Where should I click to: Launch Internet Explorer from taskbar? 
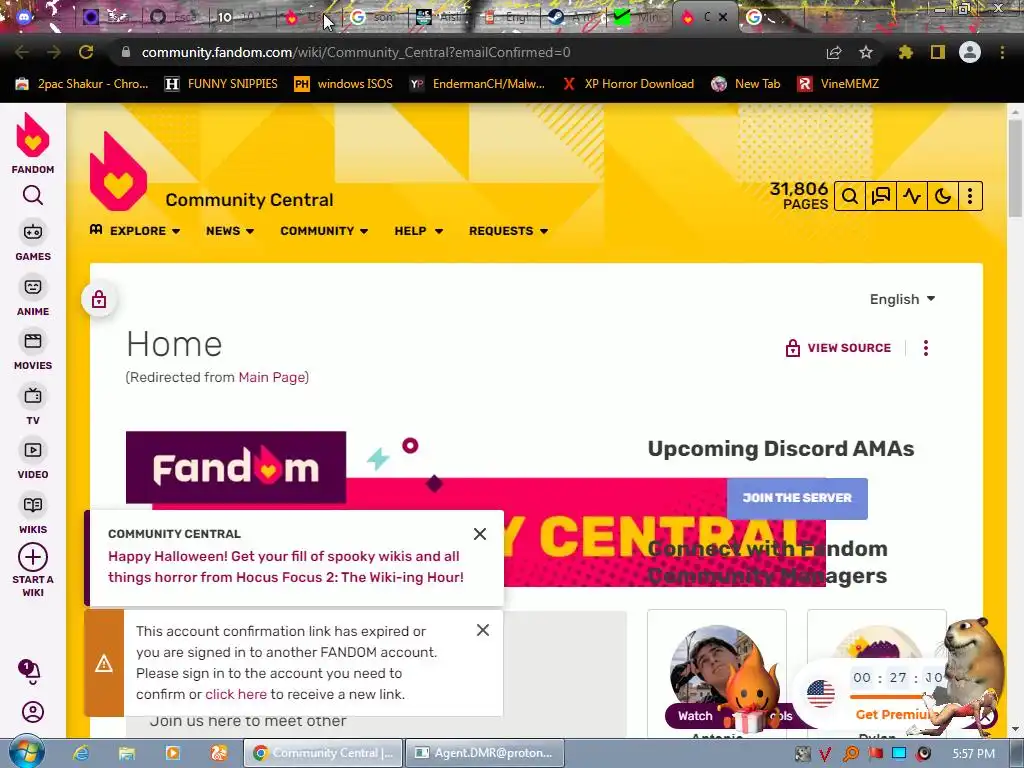(80, 753)
